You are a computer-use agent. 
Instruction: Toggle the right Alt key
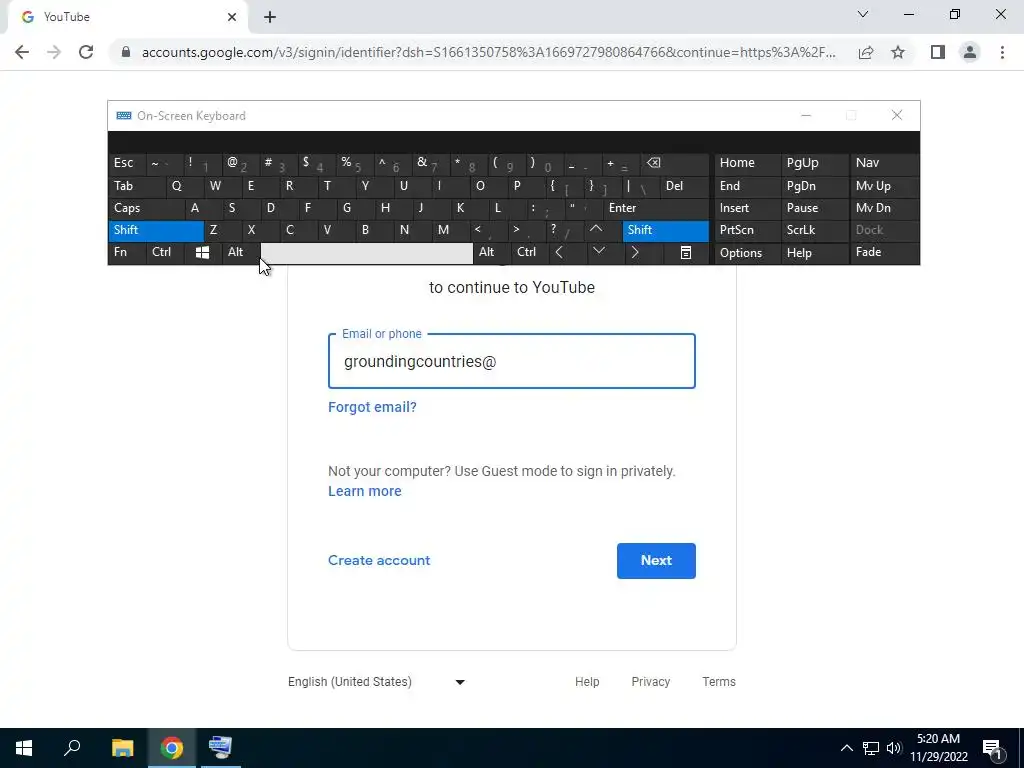click(x=492, y=252)
